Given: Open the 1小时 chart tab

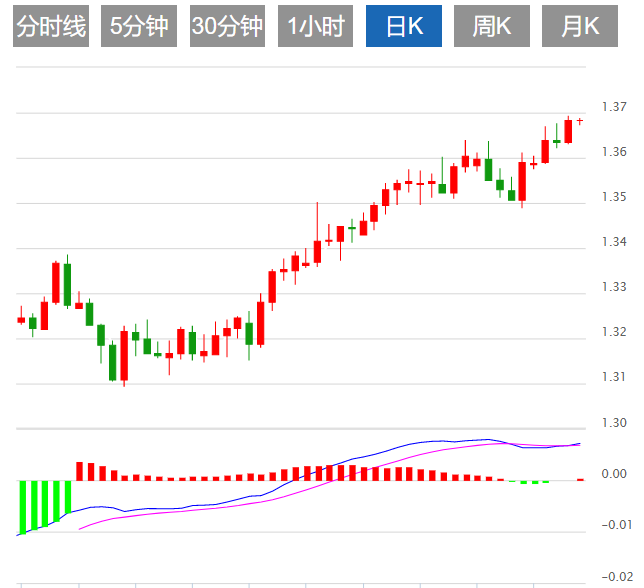Looking at the screenshot, I should pyautogui.click(x=315, y=26).
